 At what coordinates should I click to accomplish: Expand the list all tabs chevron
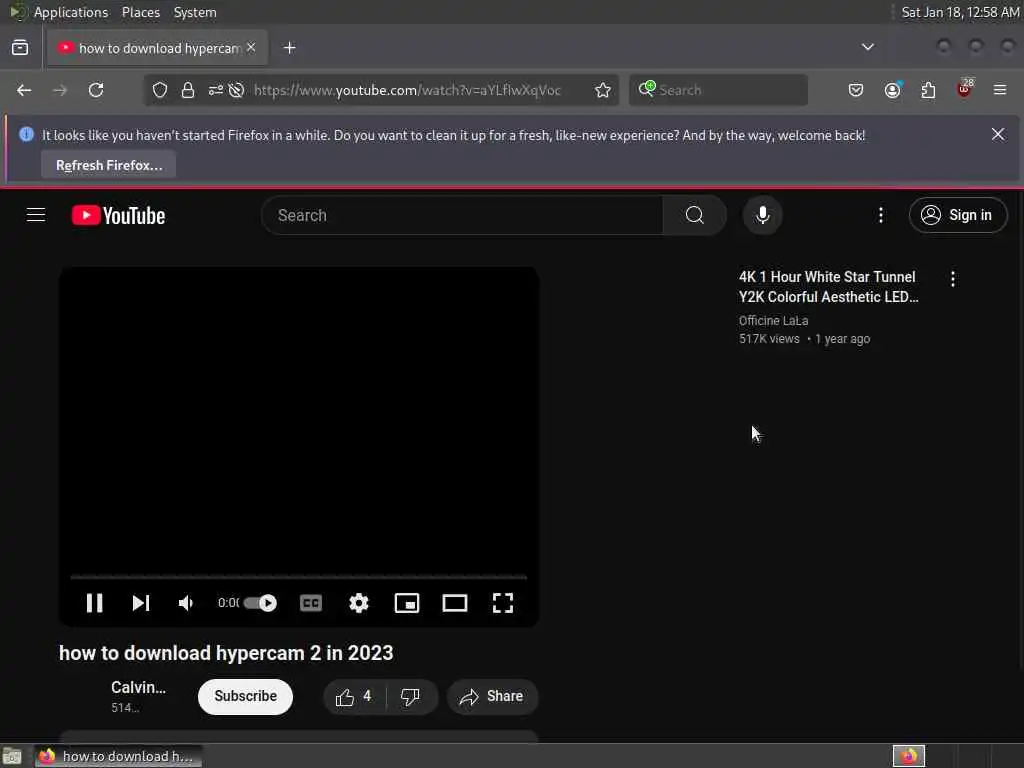868,47
